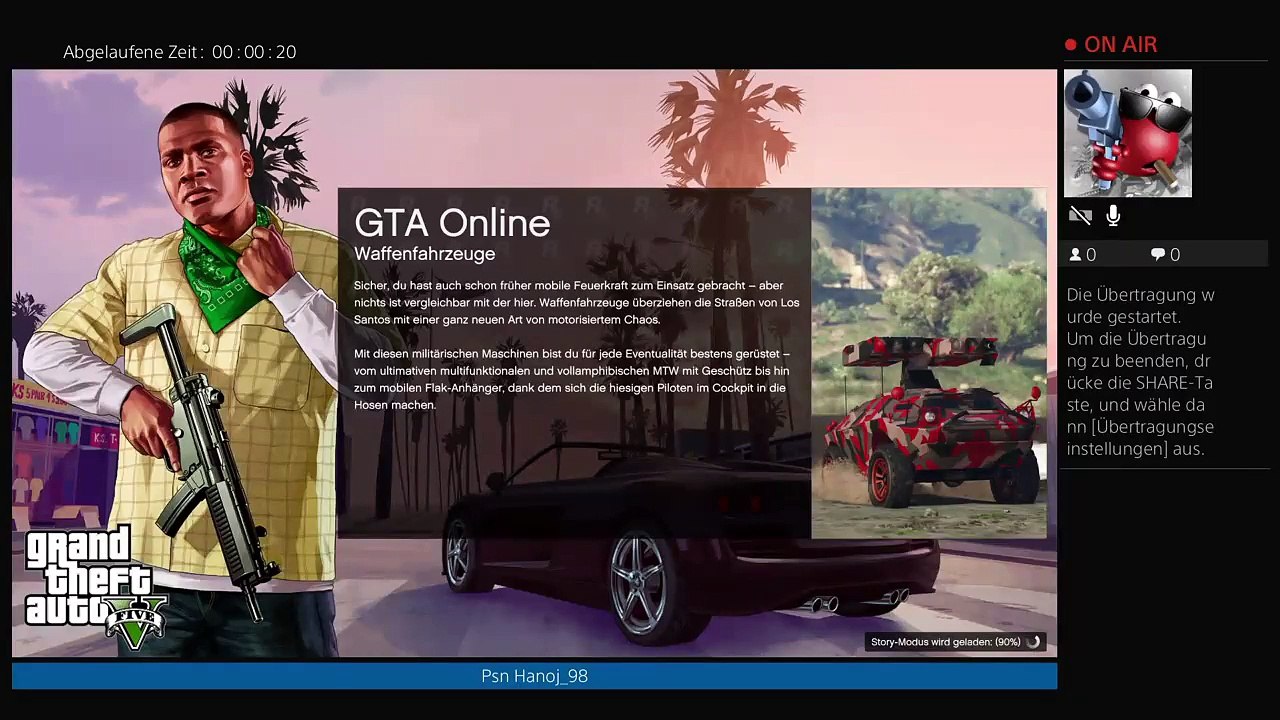1280x720 pixels.
Task: Toggle the microphone icon
Action: pyautogui.click(x=1113, y=215)
